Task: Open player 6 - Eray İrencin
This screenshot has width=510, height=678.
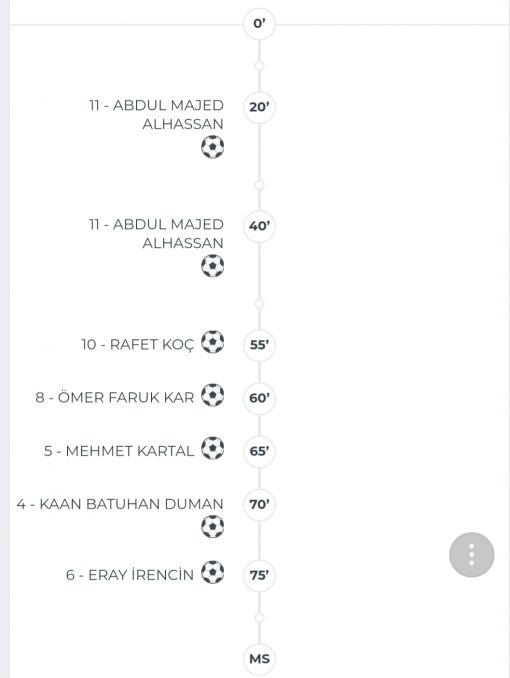Action: click(130, 575)
